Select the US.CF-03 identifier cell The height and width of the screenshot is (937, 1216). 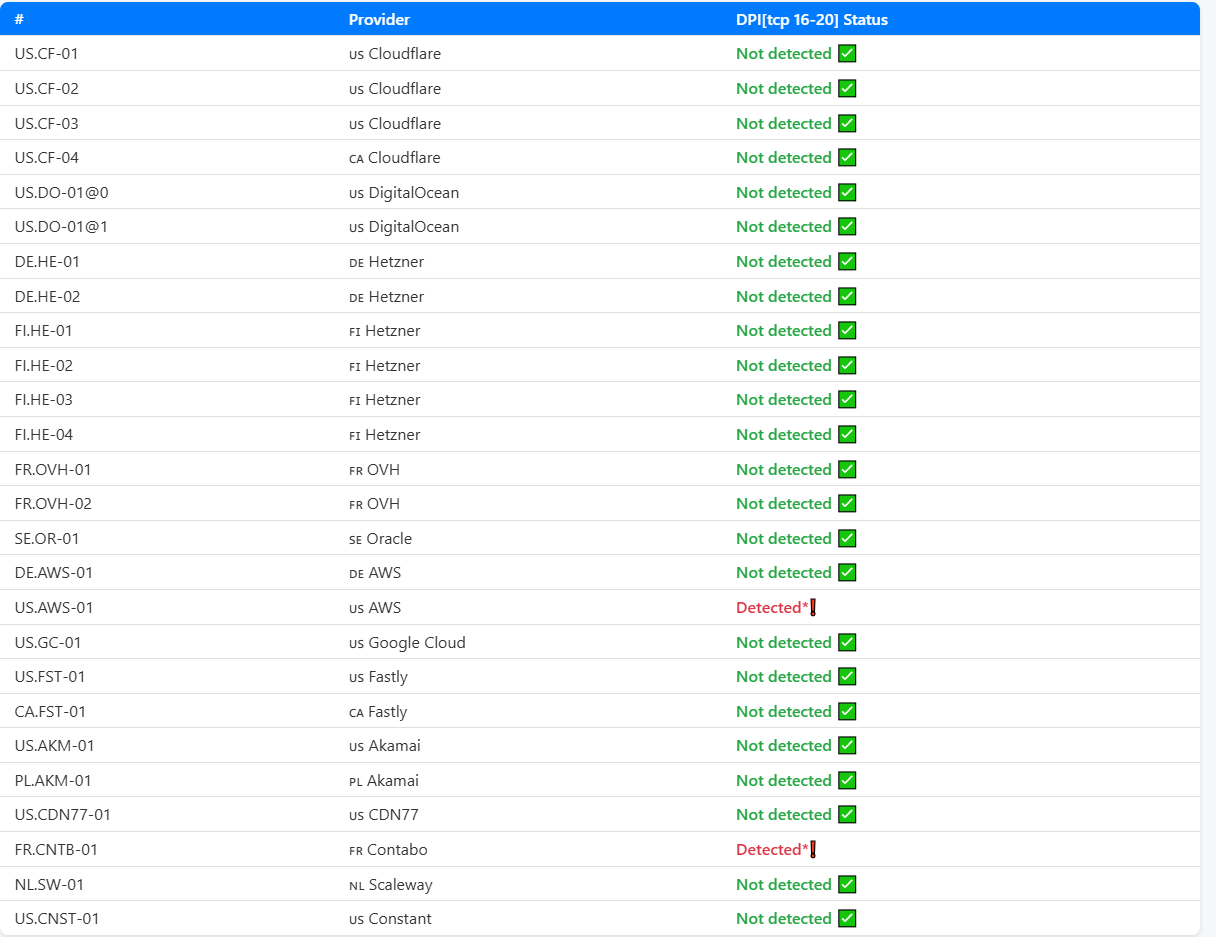[x=46, y=123]
